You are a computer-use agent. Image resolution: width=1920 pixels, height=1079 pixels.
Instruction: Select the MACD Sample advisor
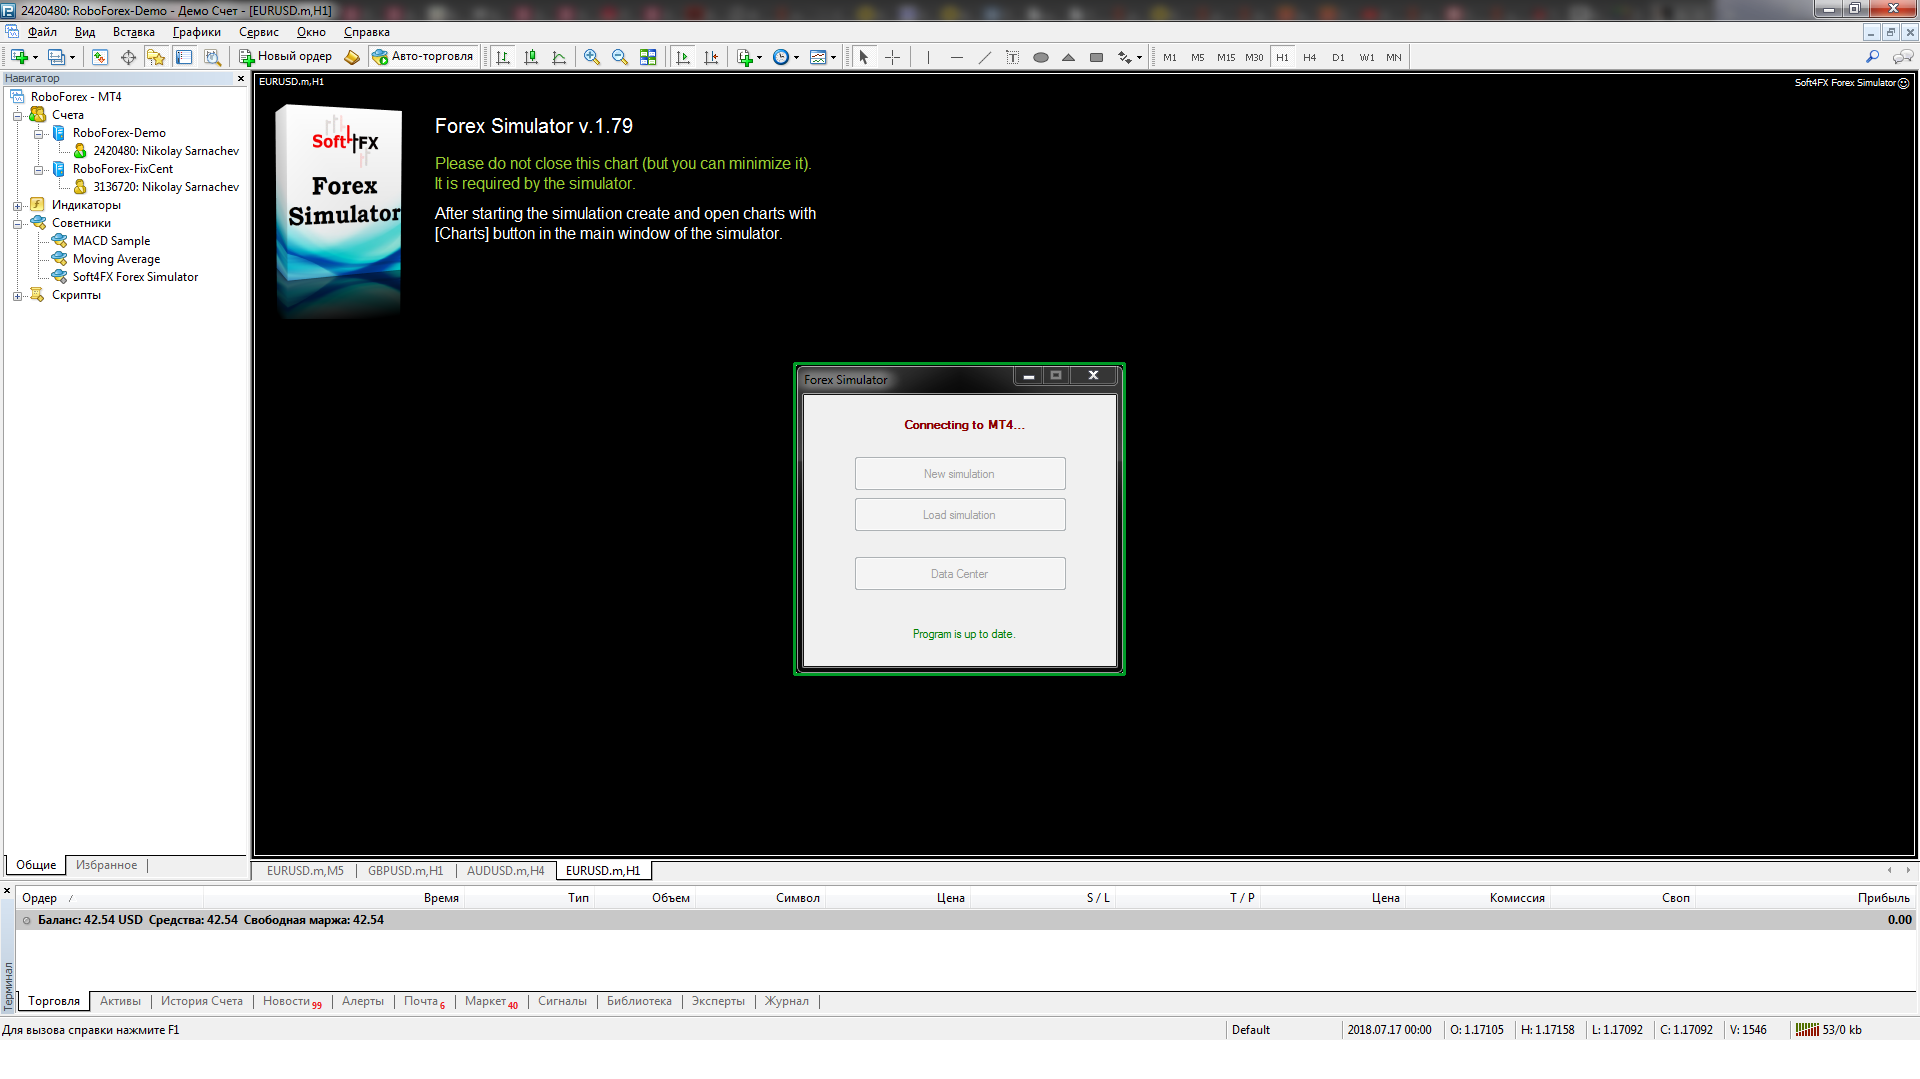[x=111, y=241]
